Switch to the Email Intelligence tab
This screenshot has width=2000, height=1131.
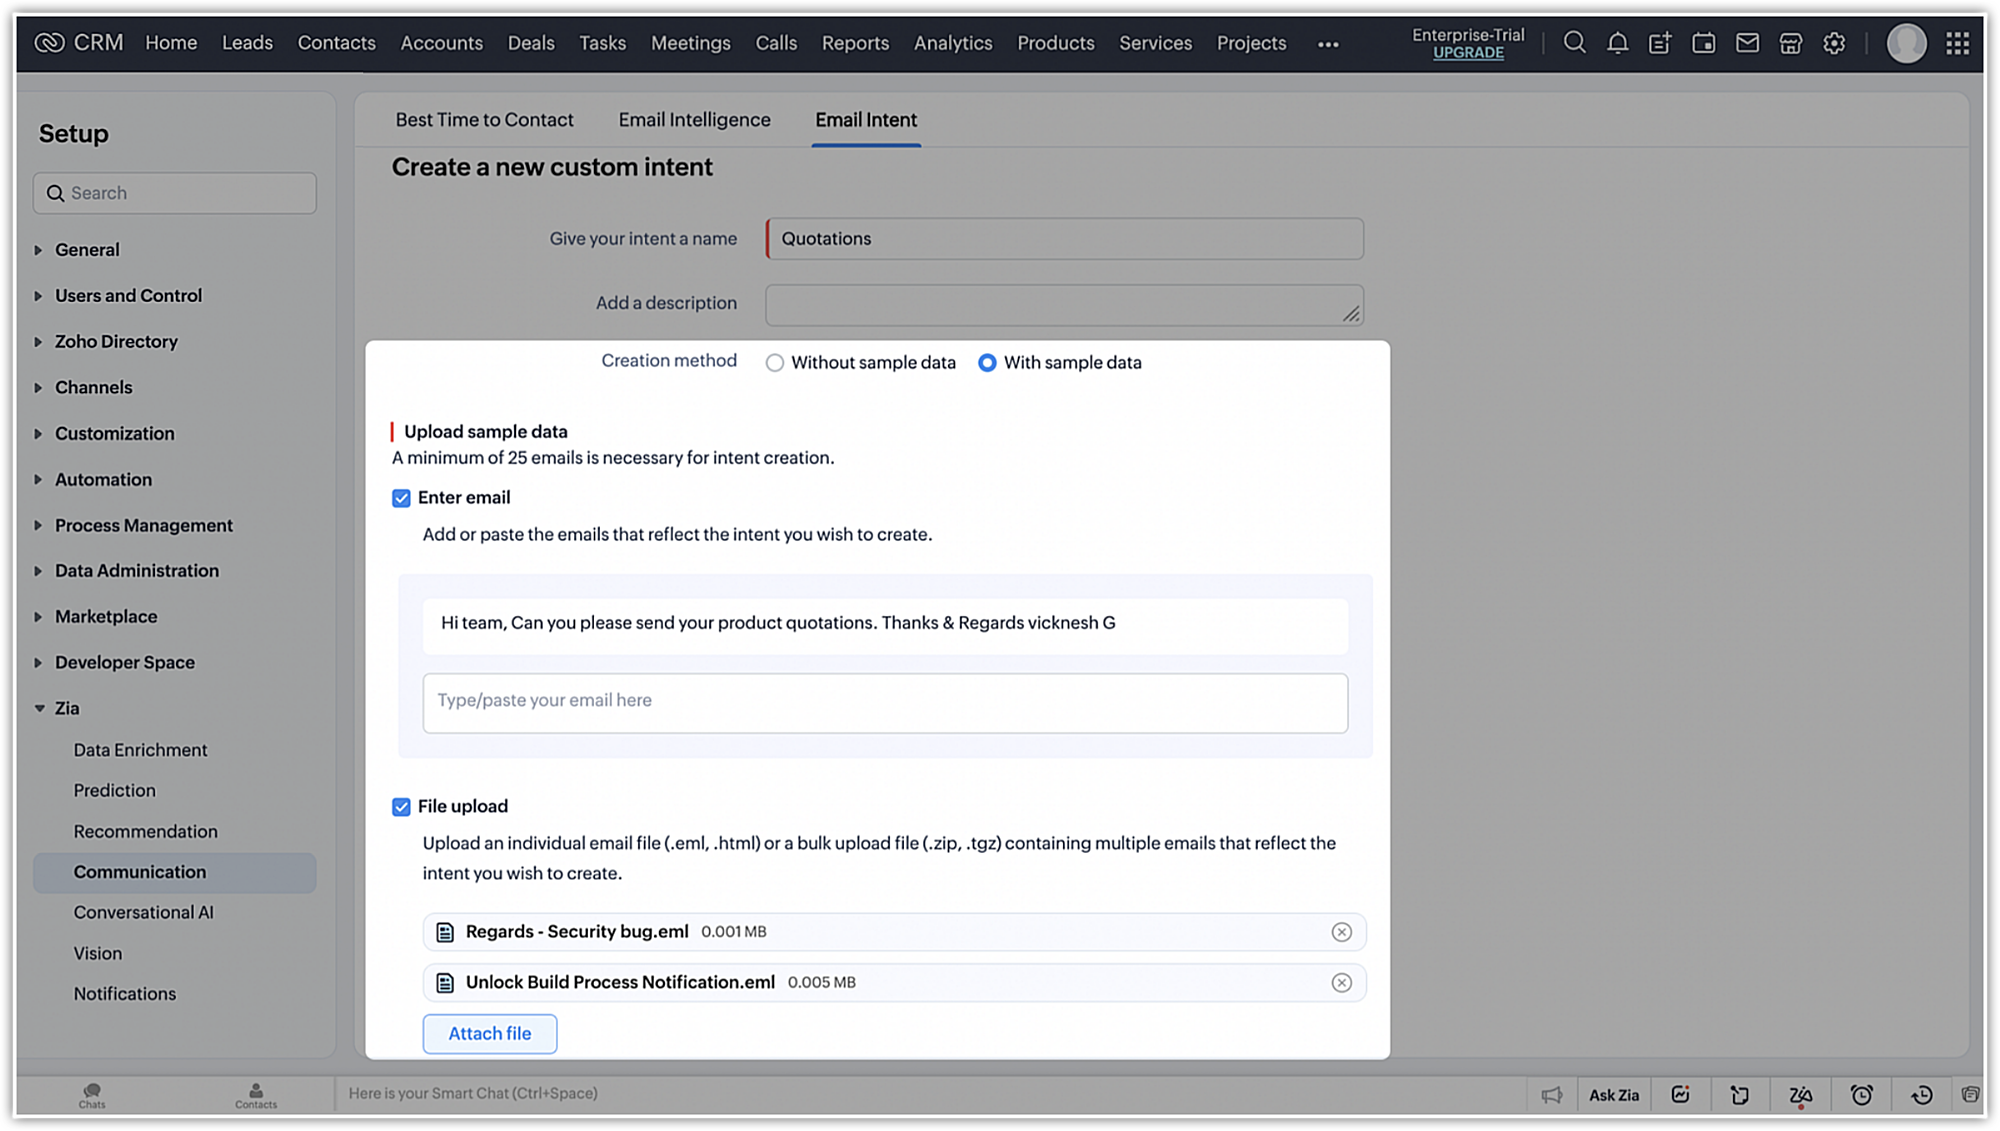coord(694,120)
